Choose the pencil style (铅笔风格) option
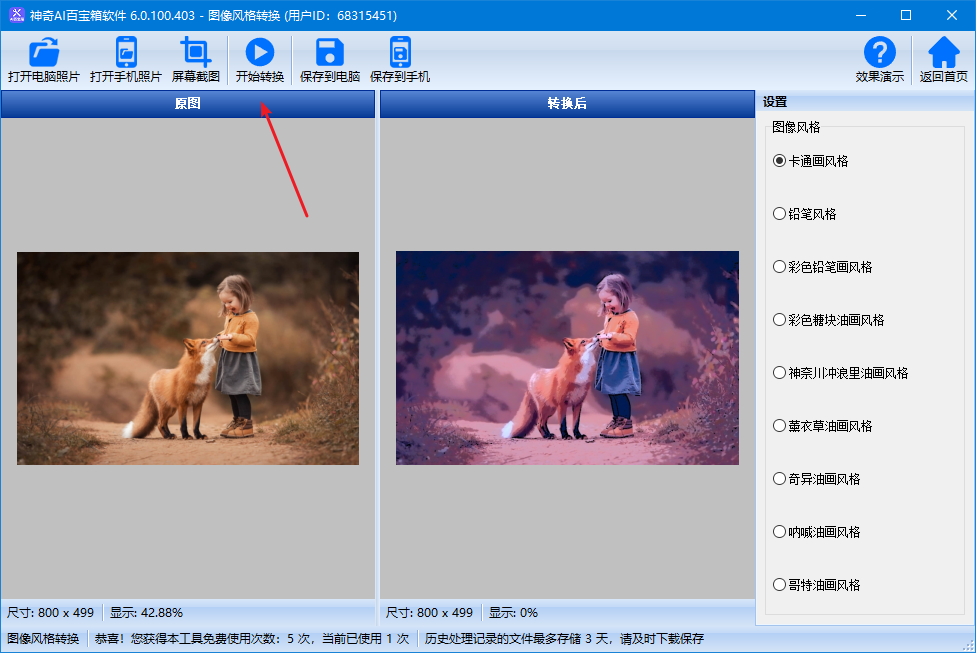976x653 pixels. 780,213
